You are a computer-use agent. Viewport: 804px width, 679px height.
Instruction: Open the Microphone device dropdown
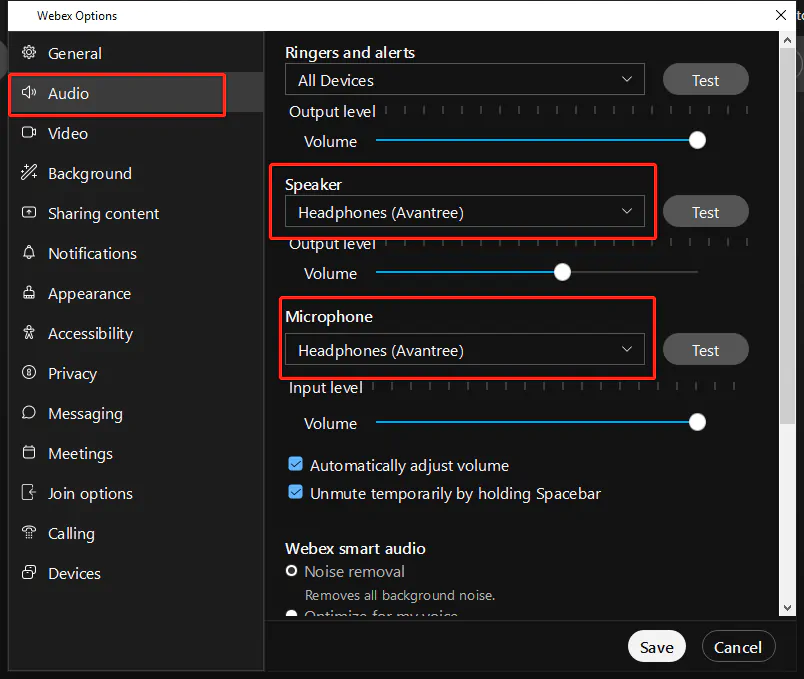464,350
